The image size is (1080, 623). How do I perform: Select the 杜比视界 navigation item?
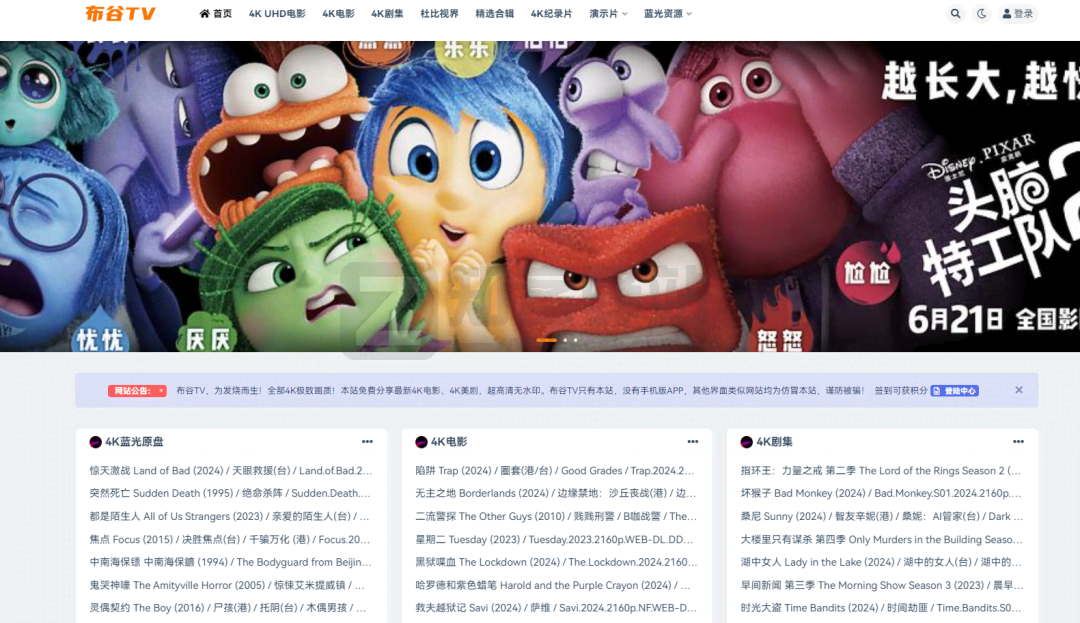point(440,13)
